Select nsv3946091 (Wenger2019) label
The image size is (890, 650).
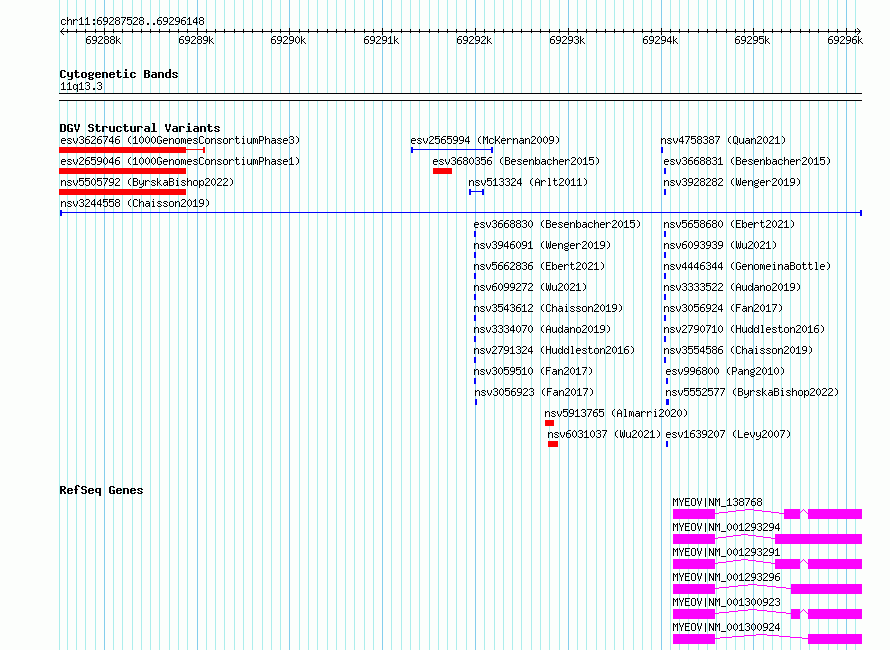pos(542,245)
